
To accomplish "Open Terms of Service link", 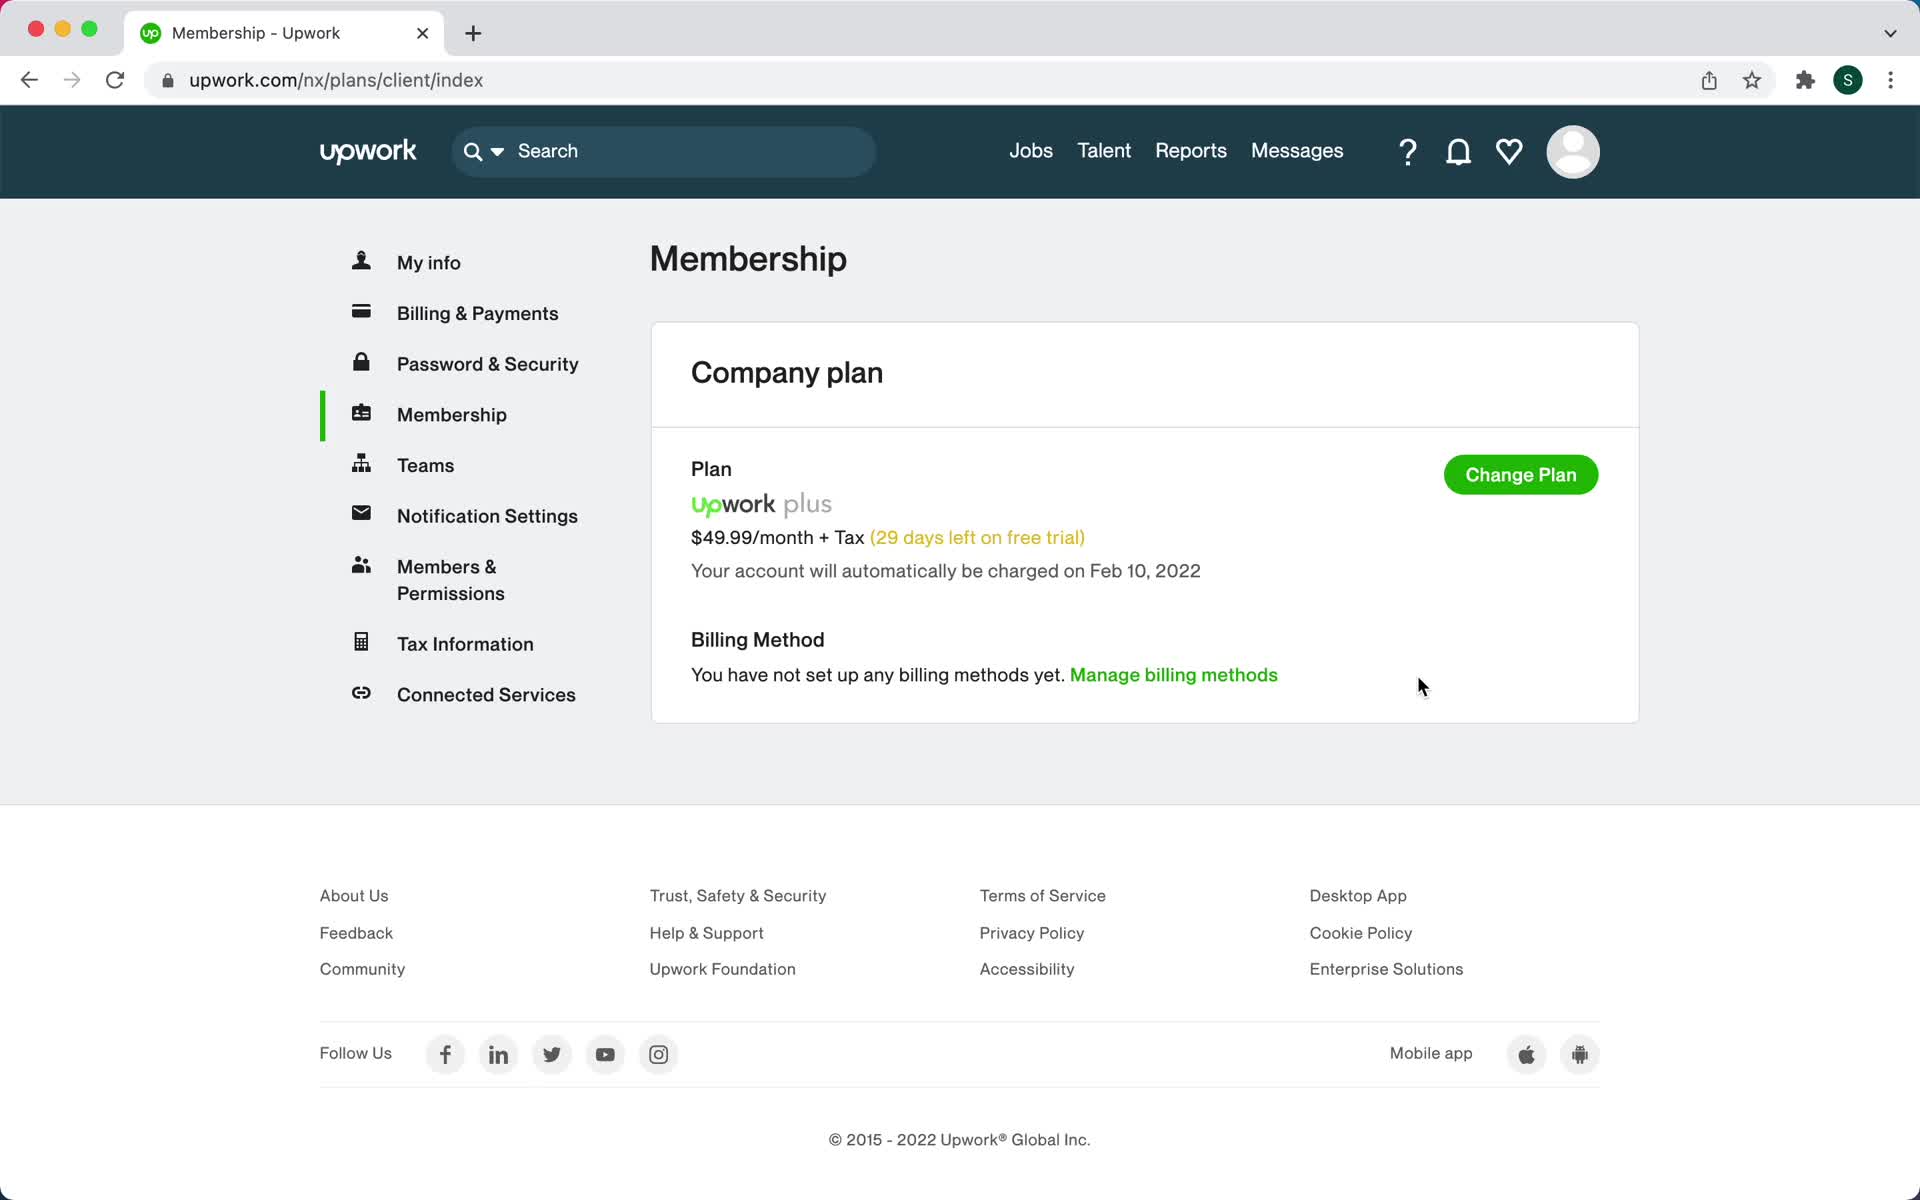I will [x=1042, y=896].
